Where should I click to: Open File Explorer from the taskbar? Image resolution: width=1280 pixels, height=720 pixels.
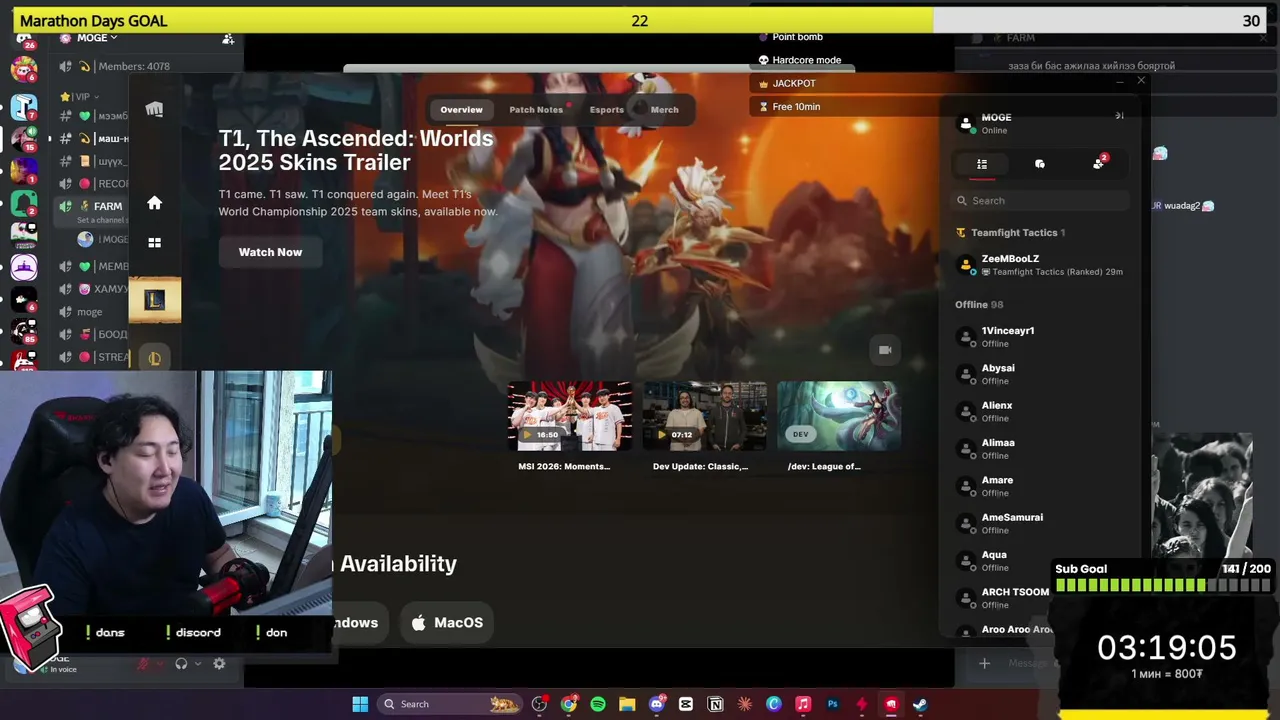pyautogui.click(x=627, y=704)
